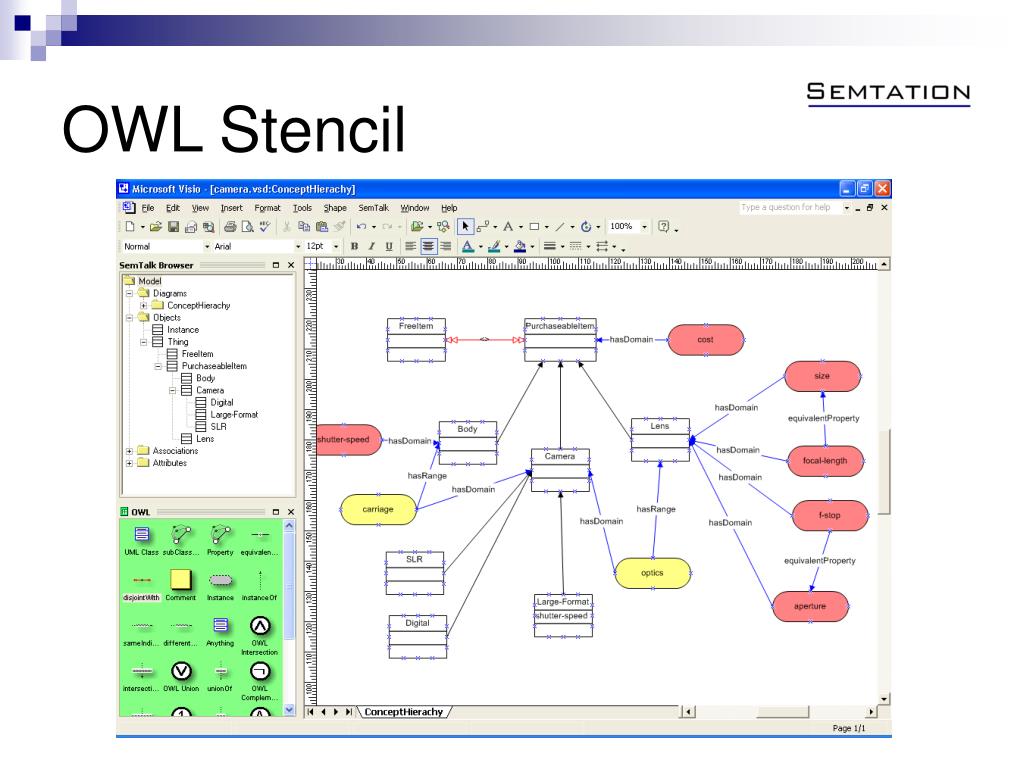Toggle Bold formatting

click(354, 246)
